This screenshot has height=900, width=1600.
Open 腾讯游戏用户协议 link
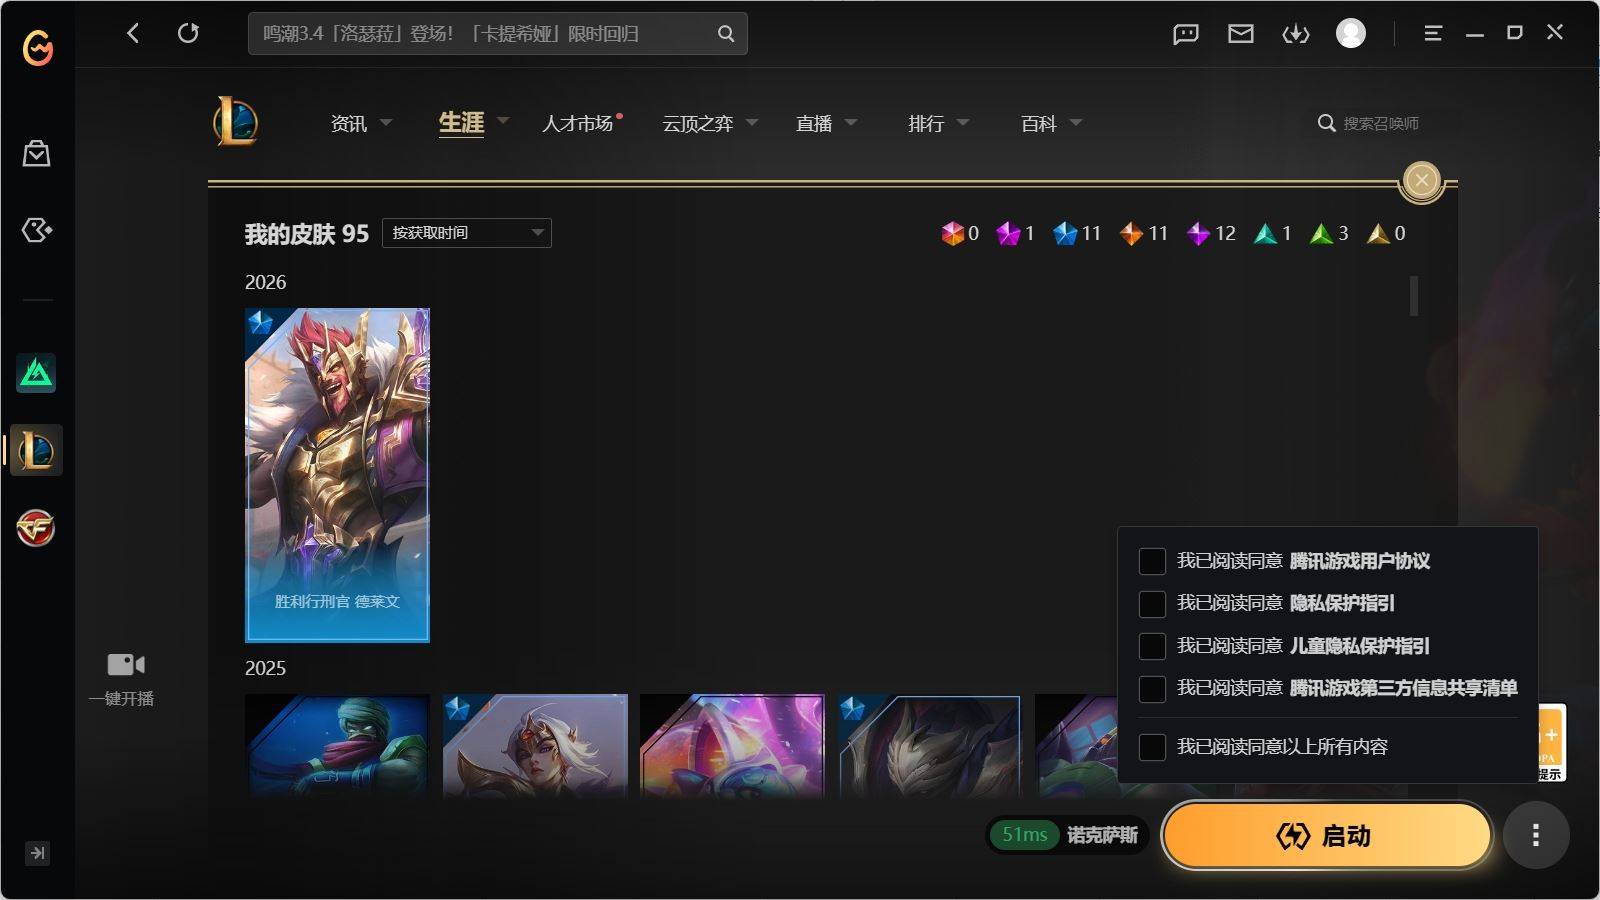tap(1360, 561)
